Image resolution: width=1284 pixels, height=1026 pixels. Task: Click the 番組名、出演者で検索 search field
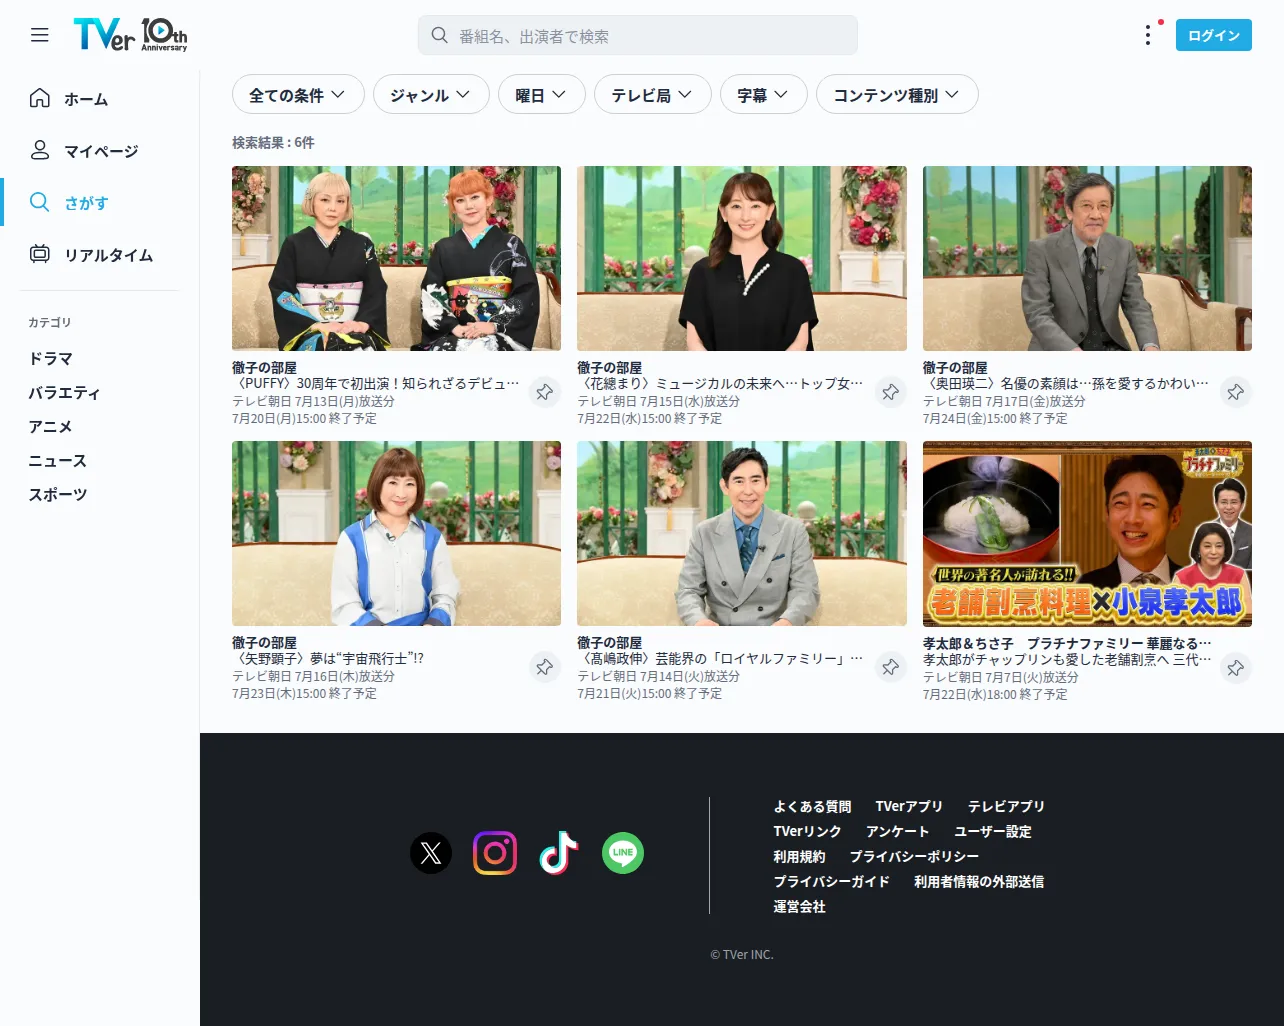click(638, 35)
